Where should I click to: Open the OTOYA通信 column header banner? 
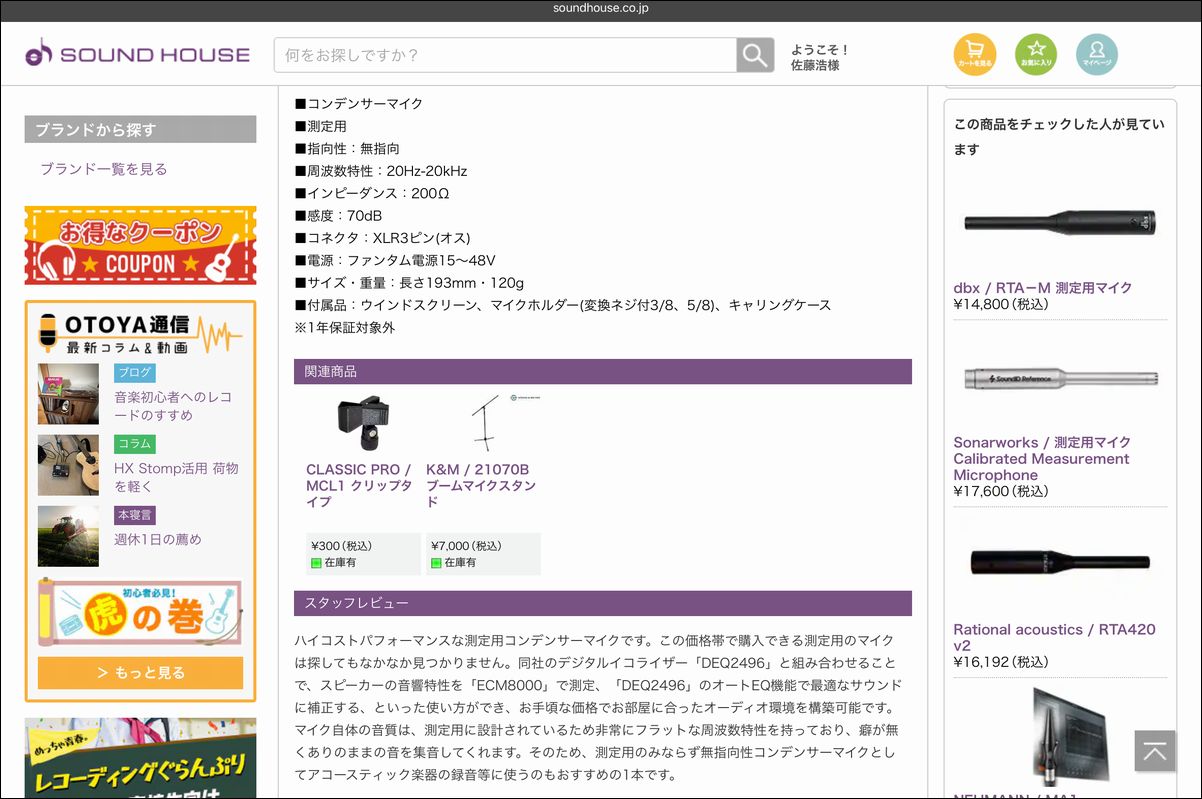[140, 334]
